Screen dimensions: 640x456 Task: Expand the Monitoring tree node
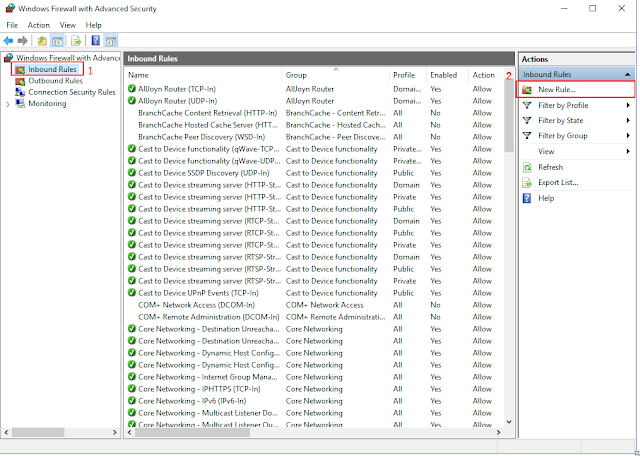point(8,104)
